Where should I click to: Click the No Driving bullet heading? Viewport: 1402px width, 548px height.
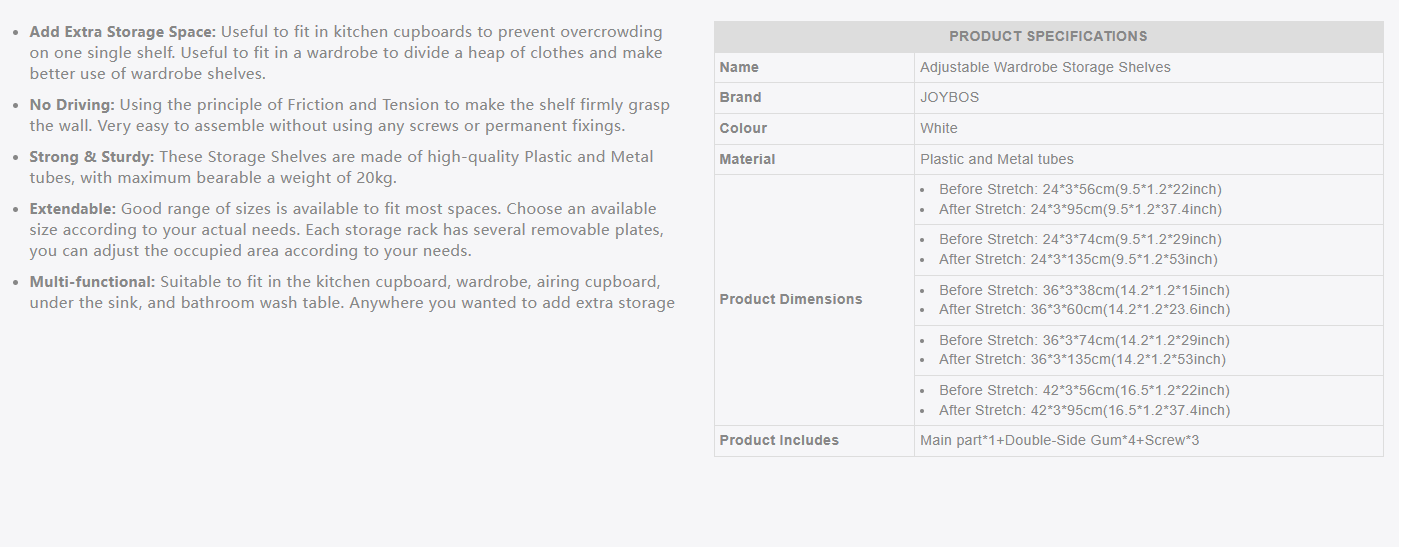pyautogui.click(x=73, y=104)
